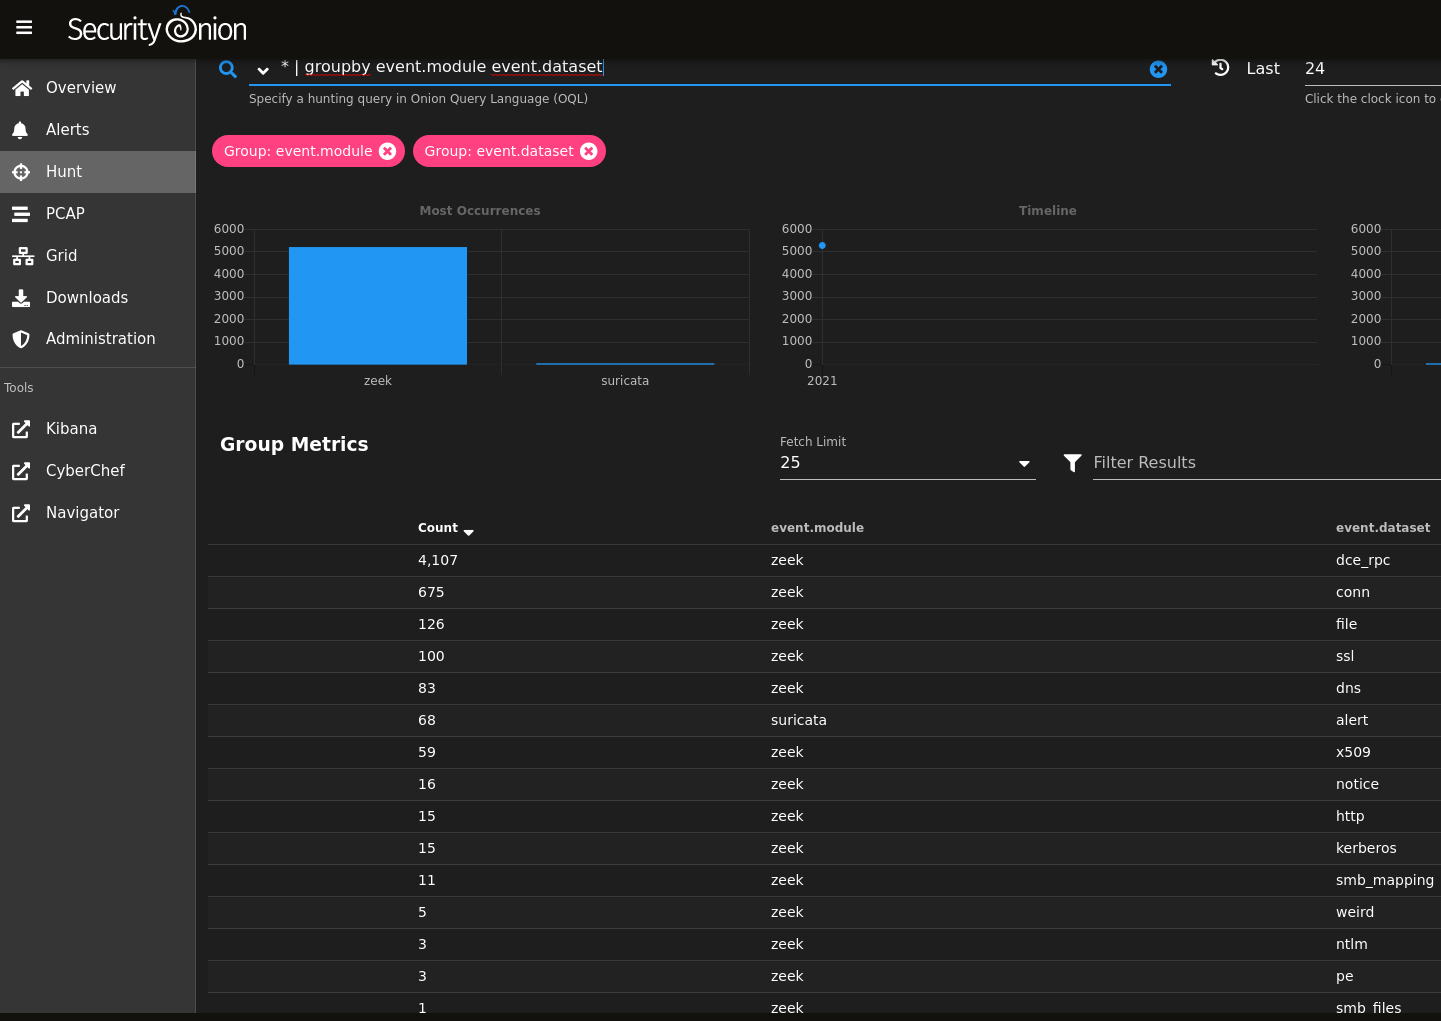
Task: Click the notice dataset cell
Action: (1357, 784)
